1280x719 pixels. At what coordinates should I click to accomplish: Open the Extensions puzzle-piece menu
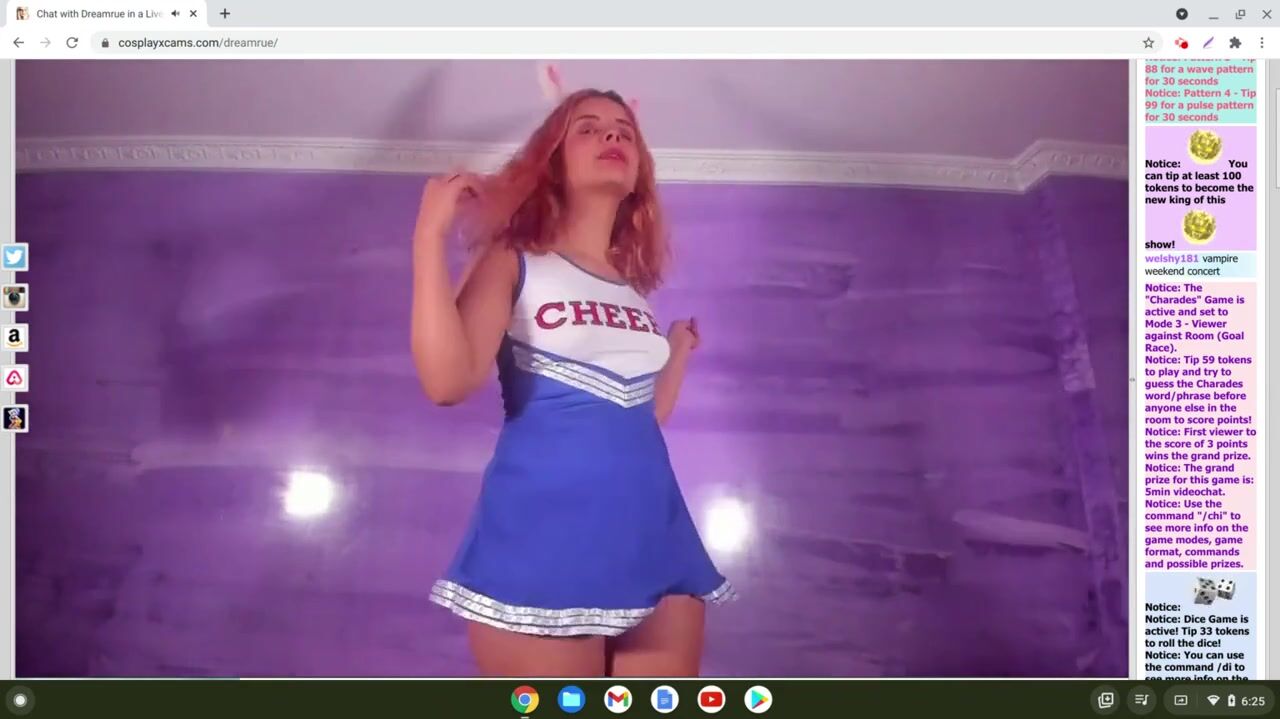[1235, 43]
